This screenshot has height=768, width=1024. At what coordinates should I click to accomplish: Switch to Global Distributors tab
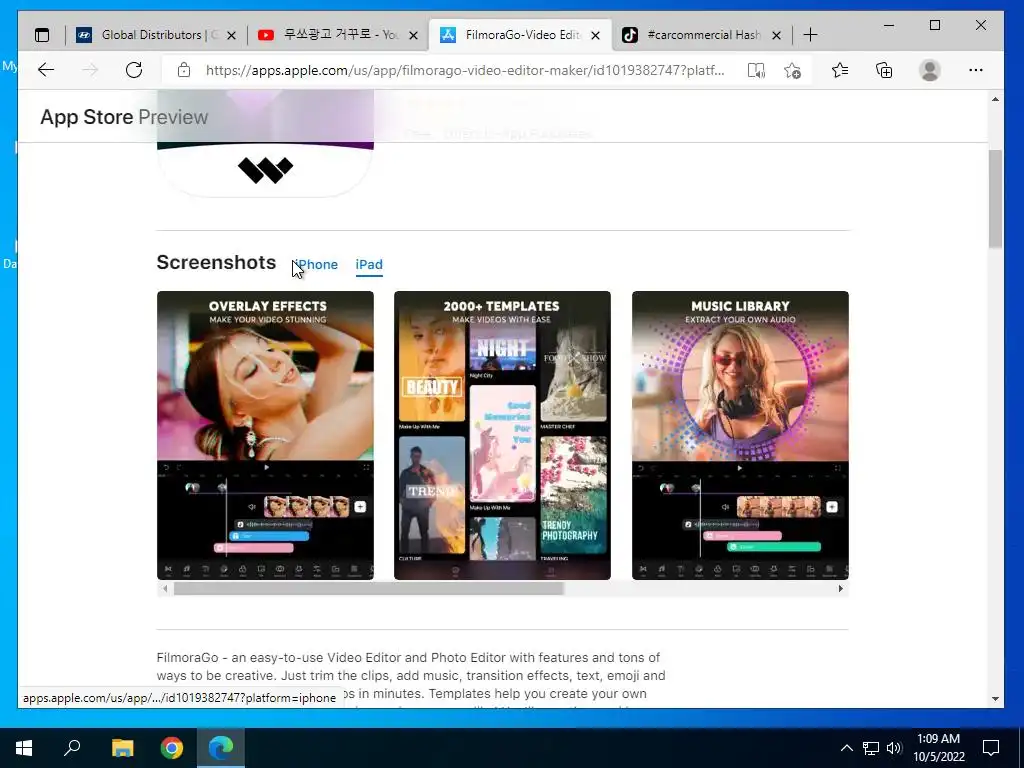pyautogui.click(x=156, y=35)
